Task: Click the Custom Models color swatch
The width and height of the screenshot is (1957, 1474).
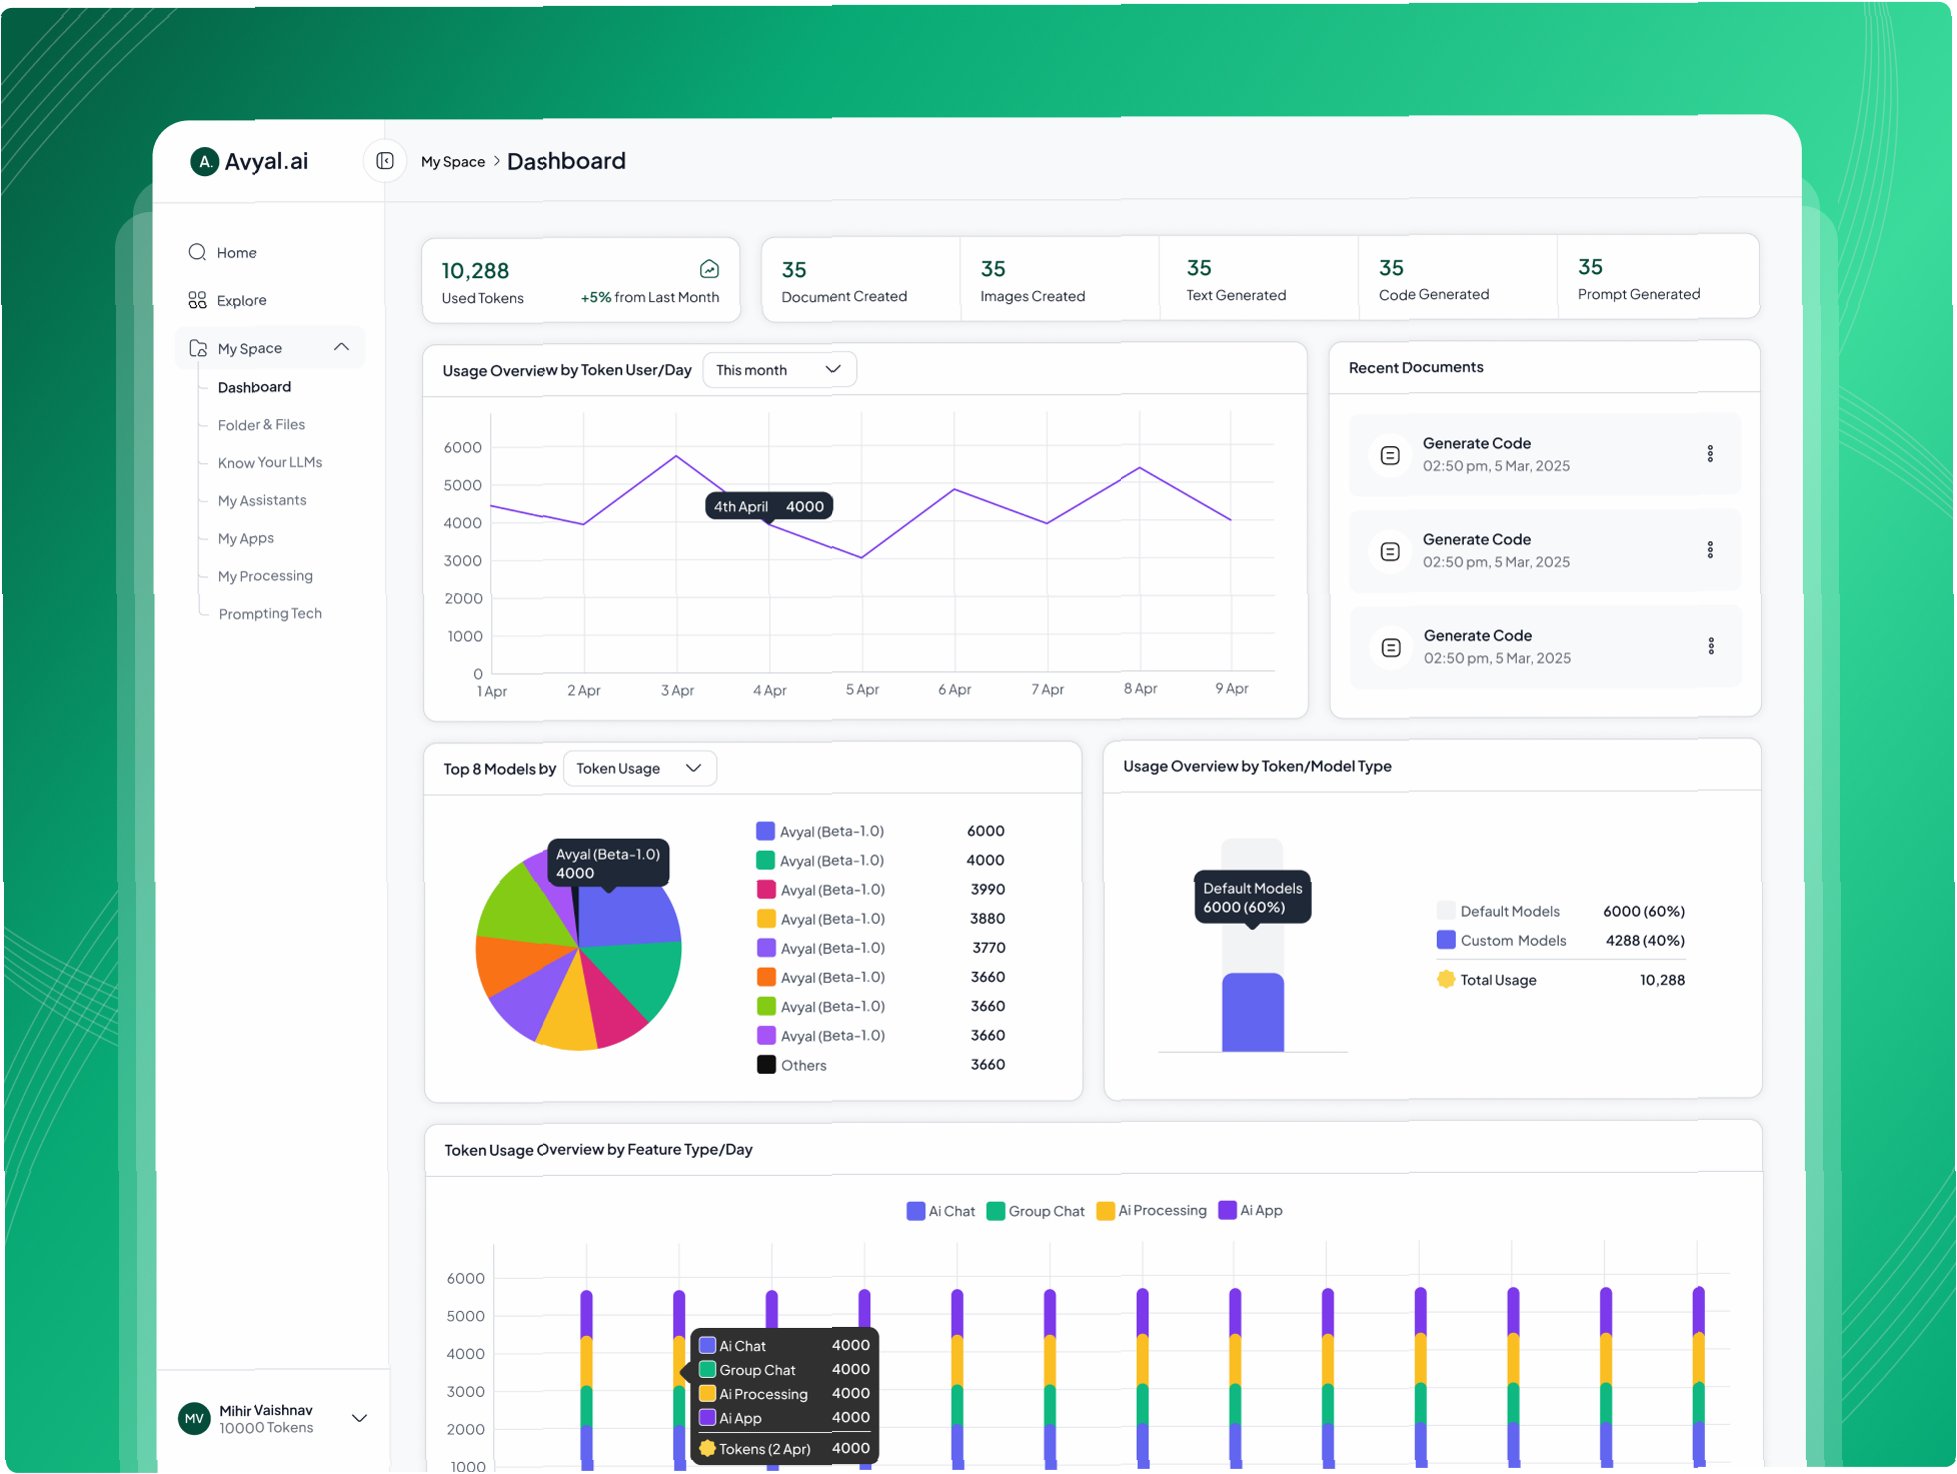Action: 1445,940
